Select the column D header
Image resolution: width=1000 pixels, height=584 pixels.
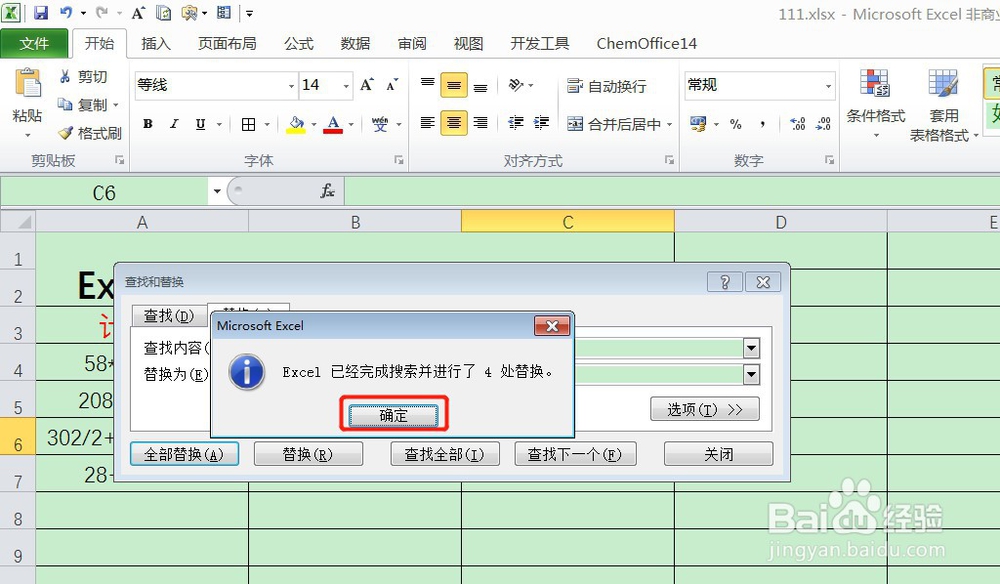pyautogui.click(x=781, y=222)
